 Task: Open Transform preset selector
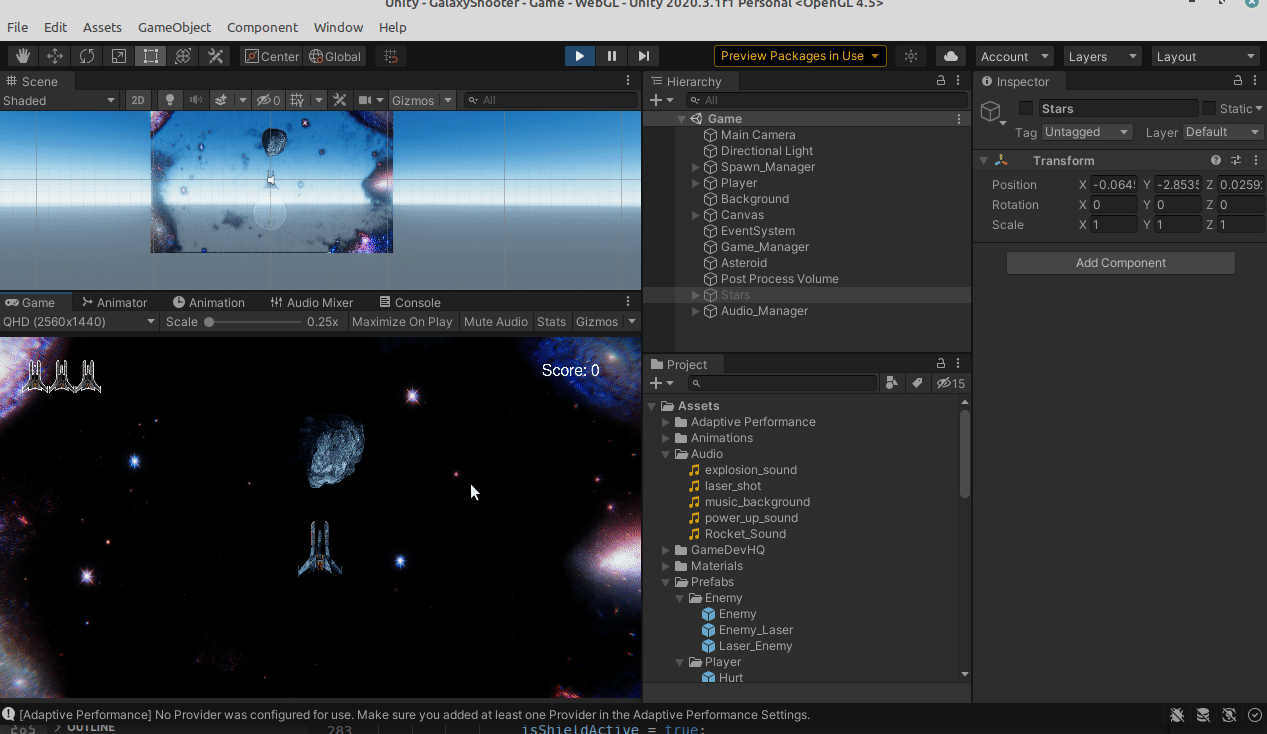1236,160
